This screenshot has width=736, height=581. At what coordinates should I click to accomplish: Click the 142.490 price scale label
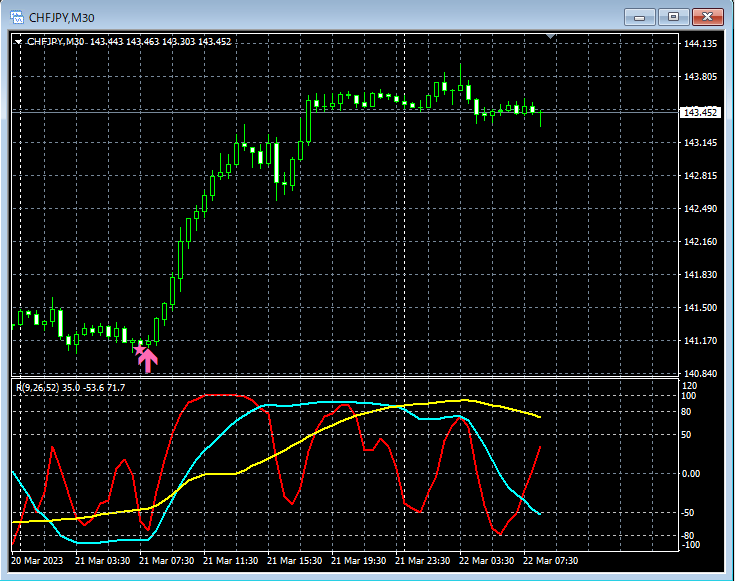(x=700, y=209)
